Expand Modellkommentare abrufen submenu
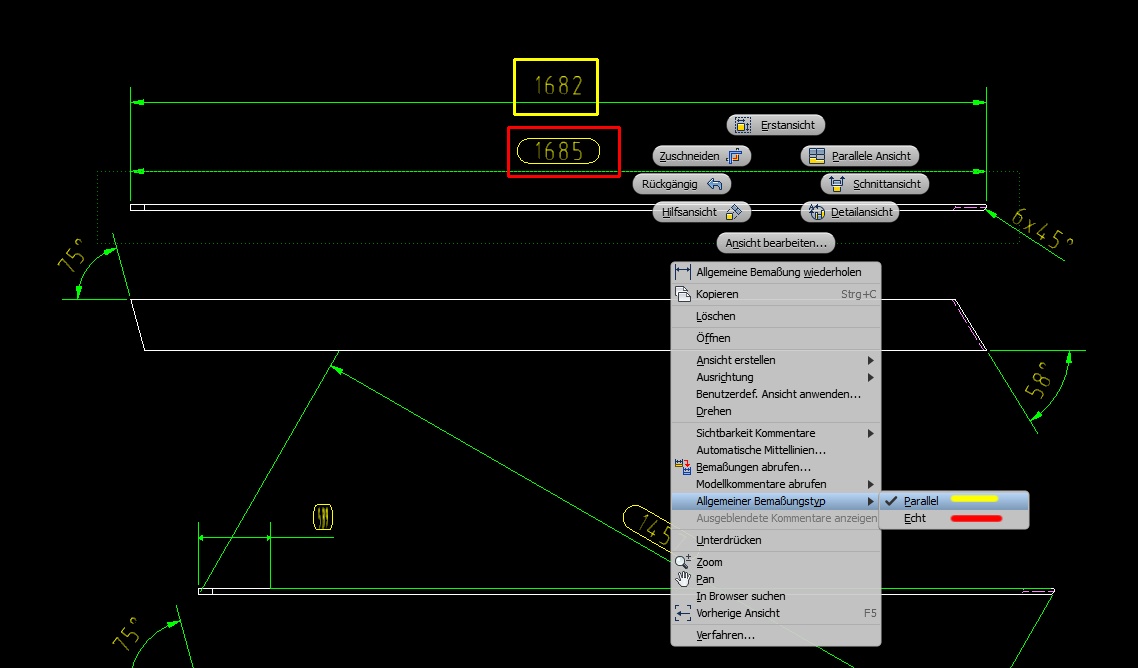 (x=776, y=484)
